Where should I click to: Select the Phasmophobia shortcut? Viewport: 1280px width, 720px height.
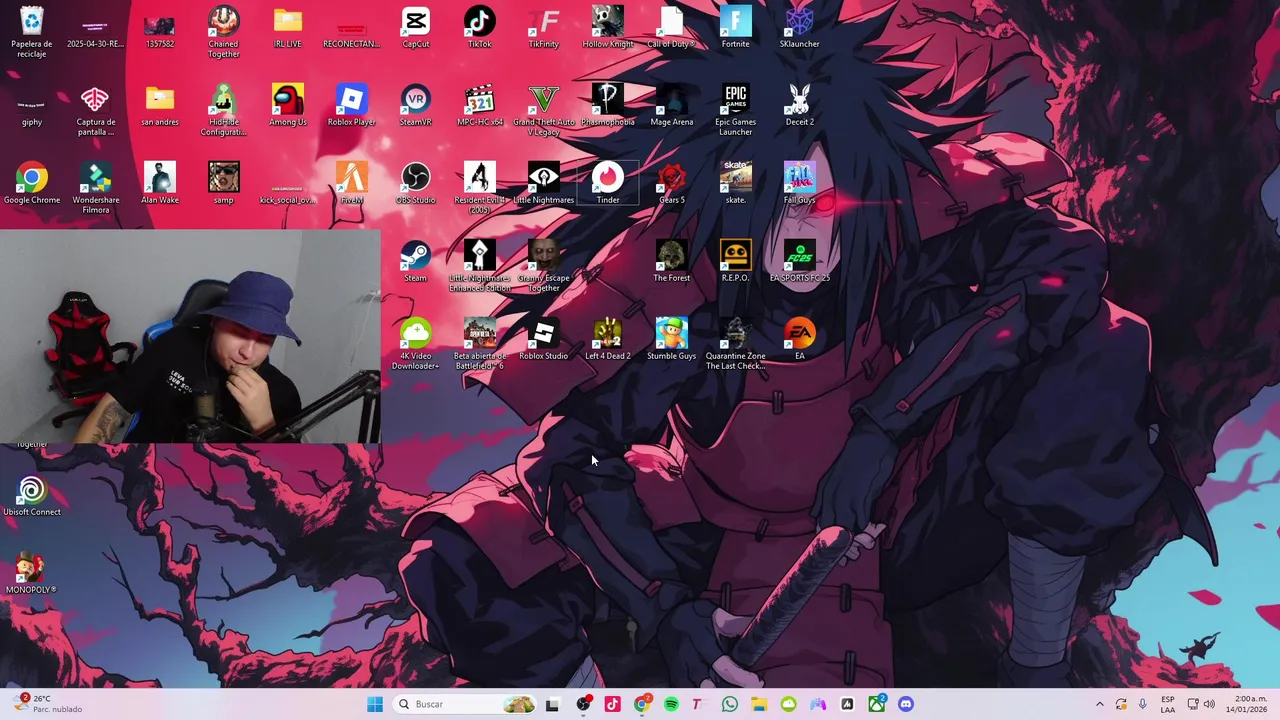click(x=608, y=106)
